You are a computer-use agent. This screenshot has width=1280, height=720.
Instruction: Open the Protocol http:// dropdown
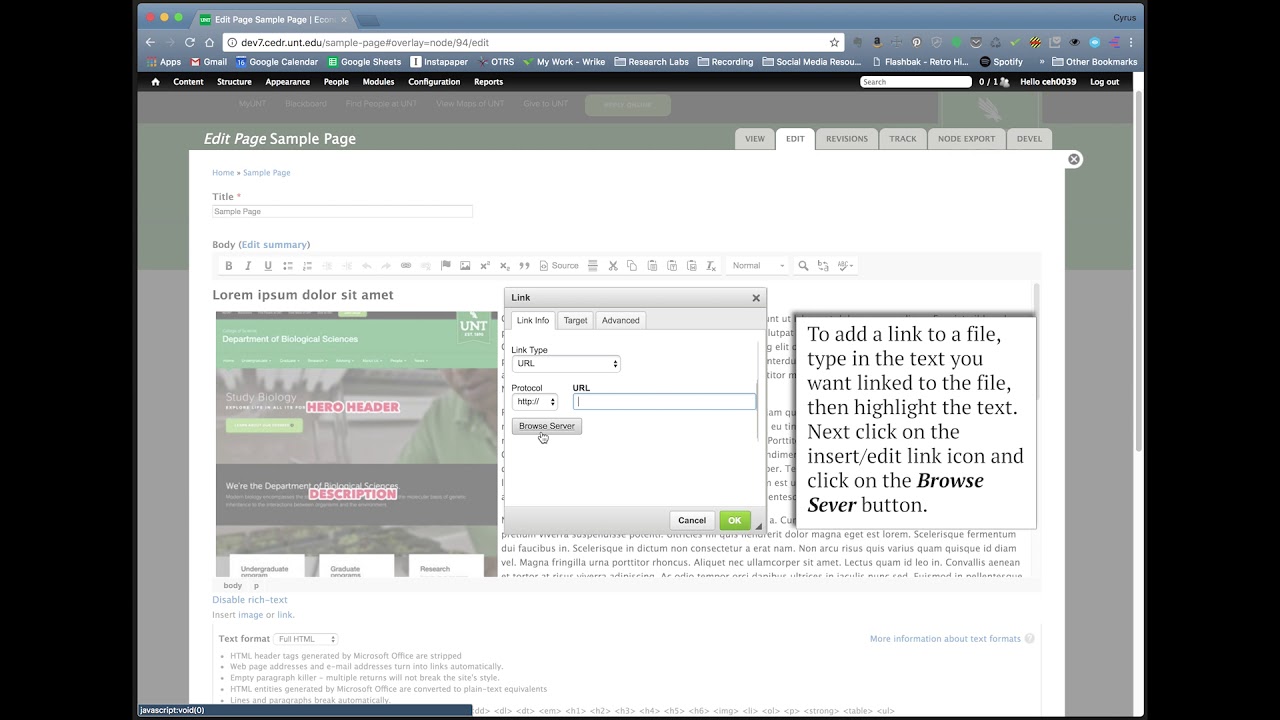click(535, 402)
